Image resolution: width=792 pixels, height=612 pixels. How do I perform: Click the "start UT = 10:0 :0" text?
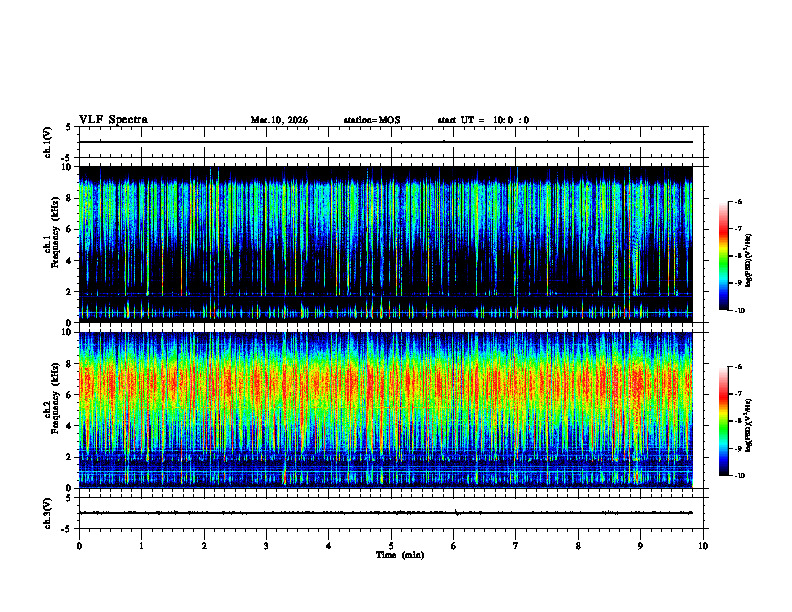click(x=483, y=120)
